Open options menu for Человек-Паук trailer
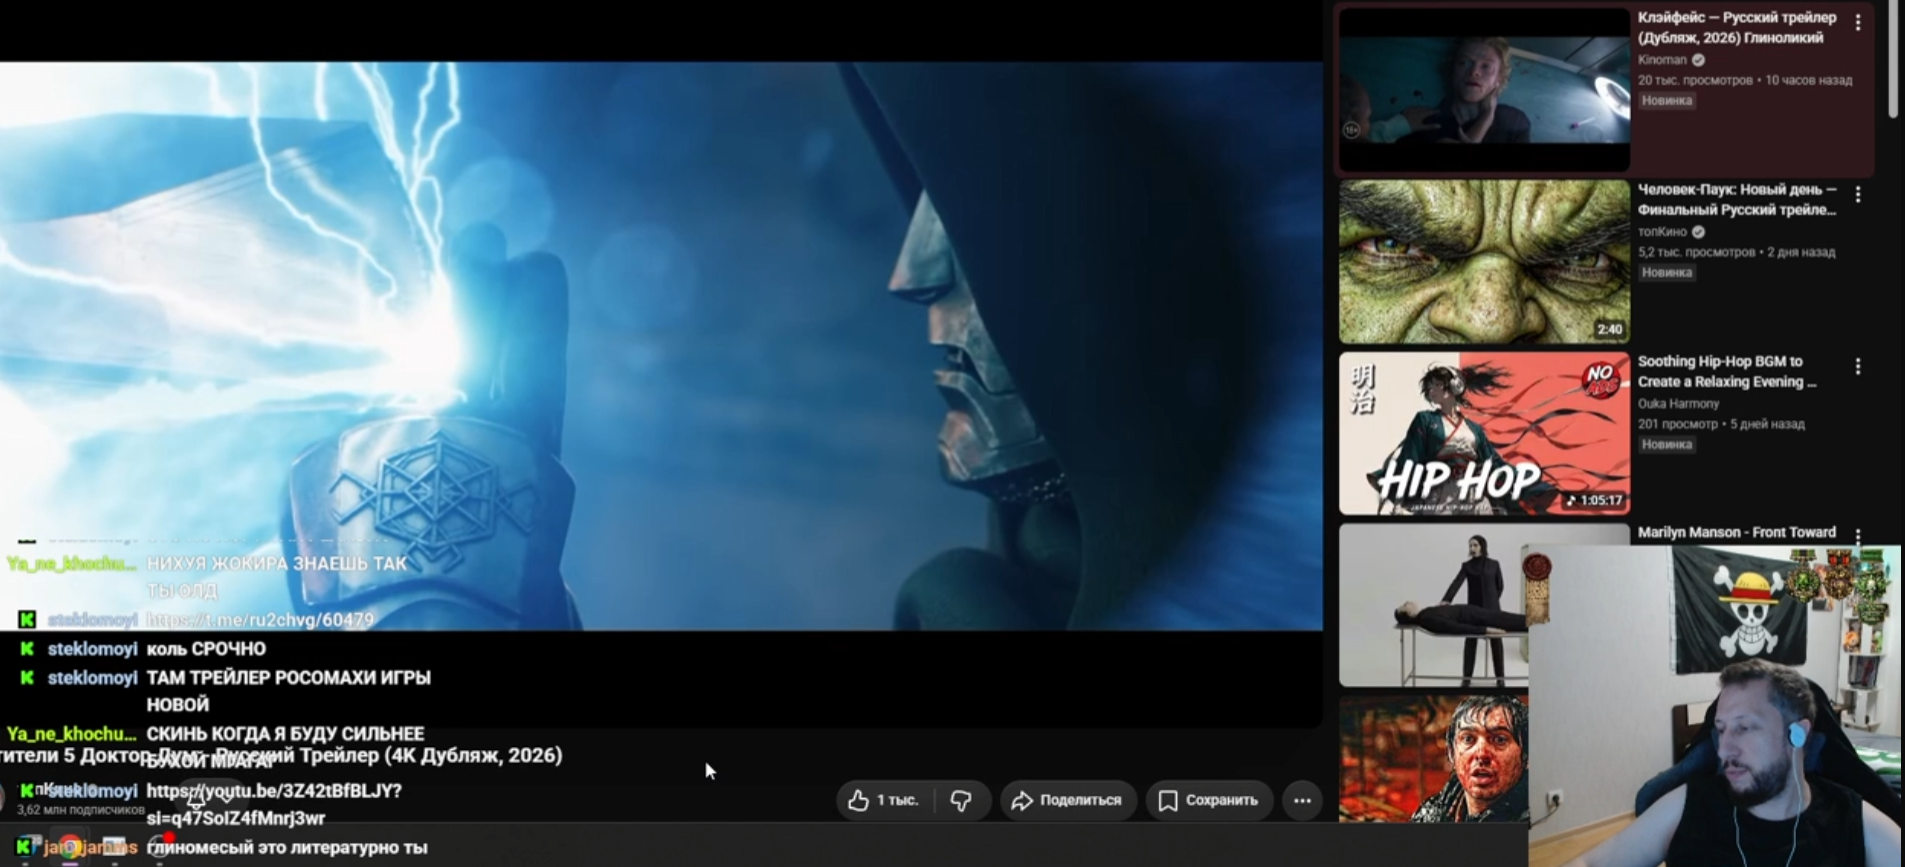Screen dimensions: 1905x867 click(x=1858, y=195)
